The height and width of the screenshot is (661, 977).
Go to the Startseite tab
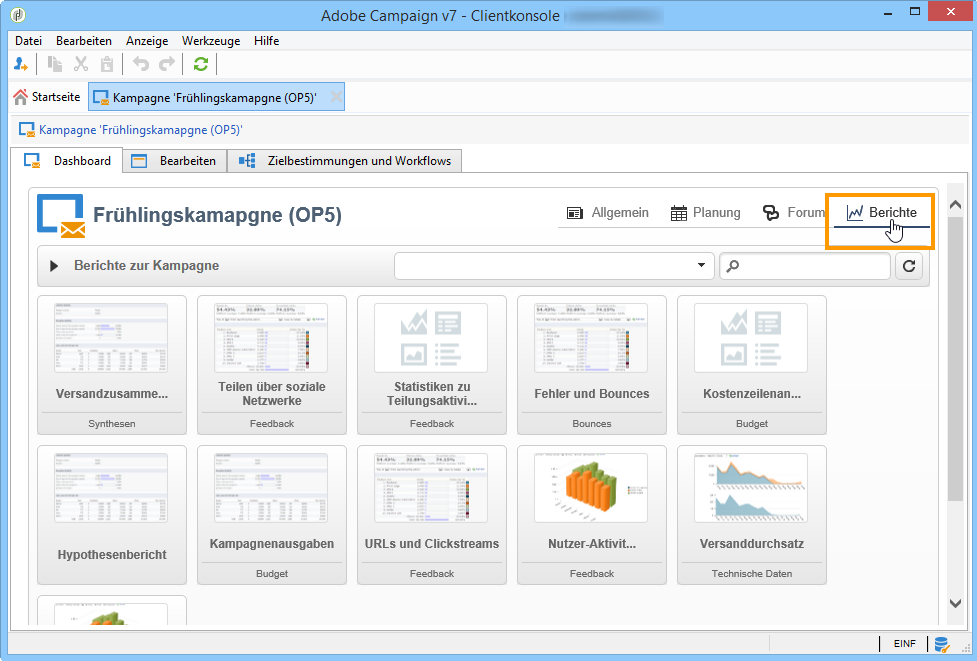click(47, 97)
